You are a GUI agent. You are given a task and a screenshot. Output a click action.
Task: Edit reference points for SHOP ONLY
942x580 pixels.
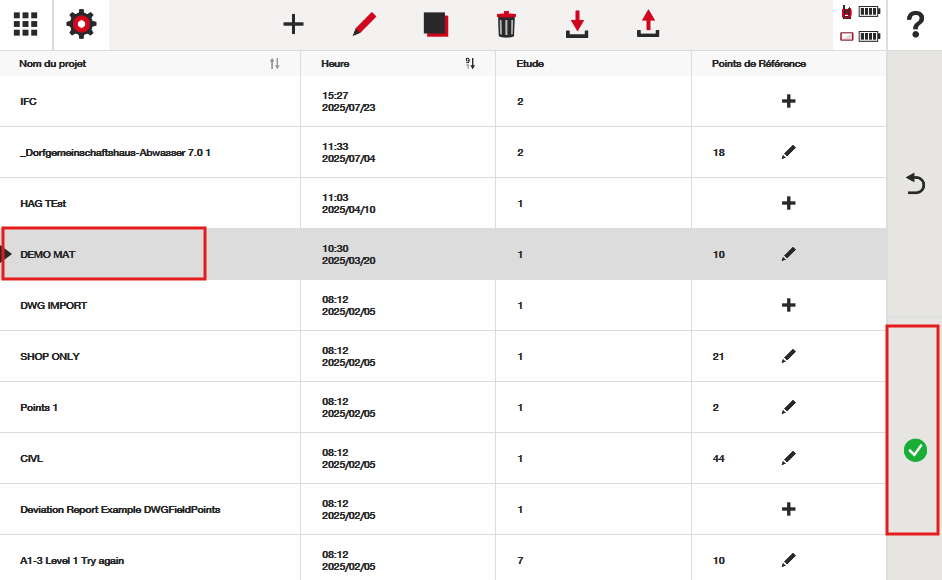coord(788,356)
